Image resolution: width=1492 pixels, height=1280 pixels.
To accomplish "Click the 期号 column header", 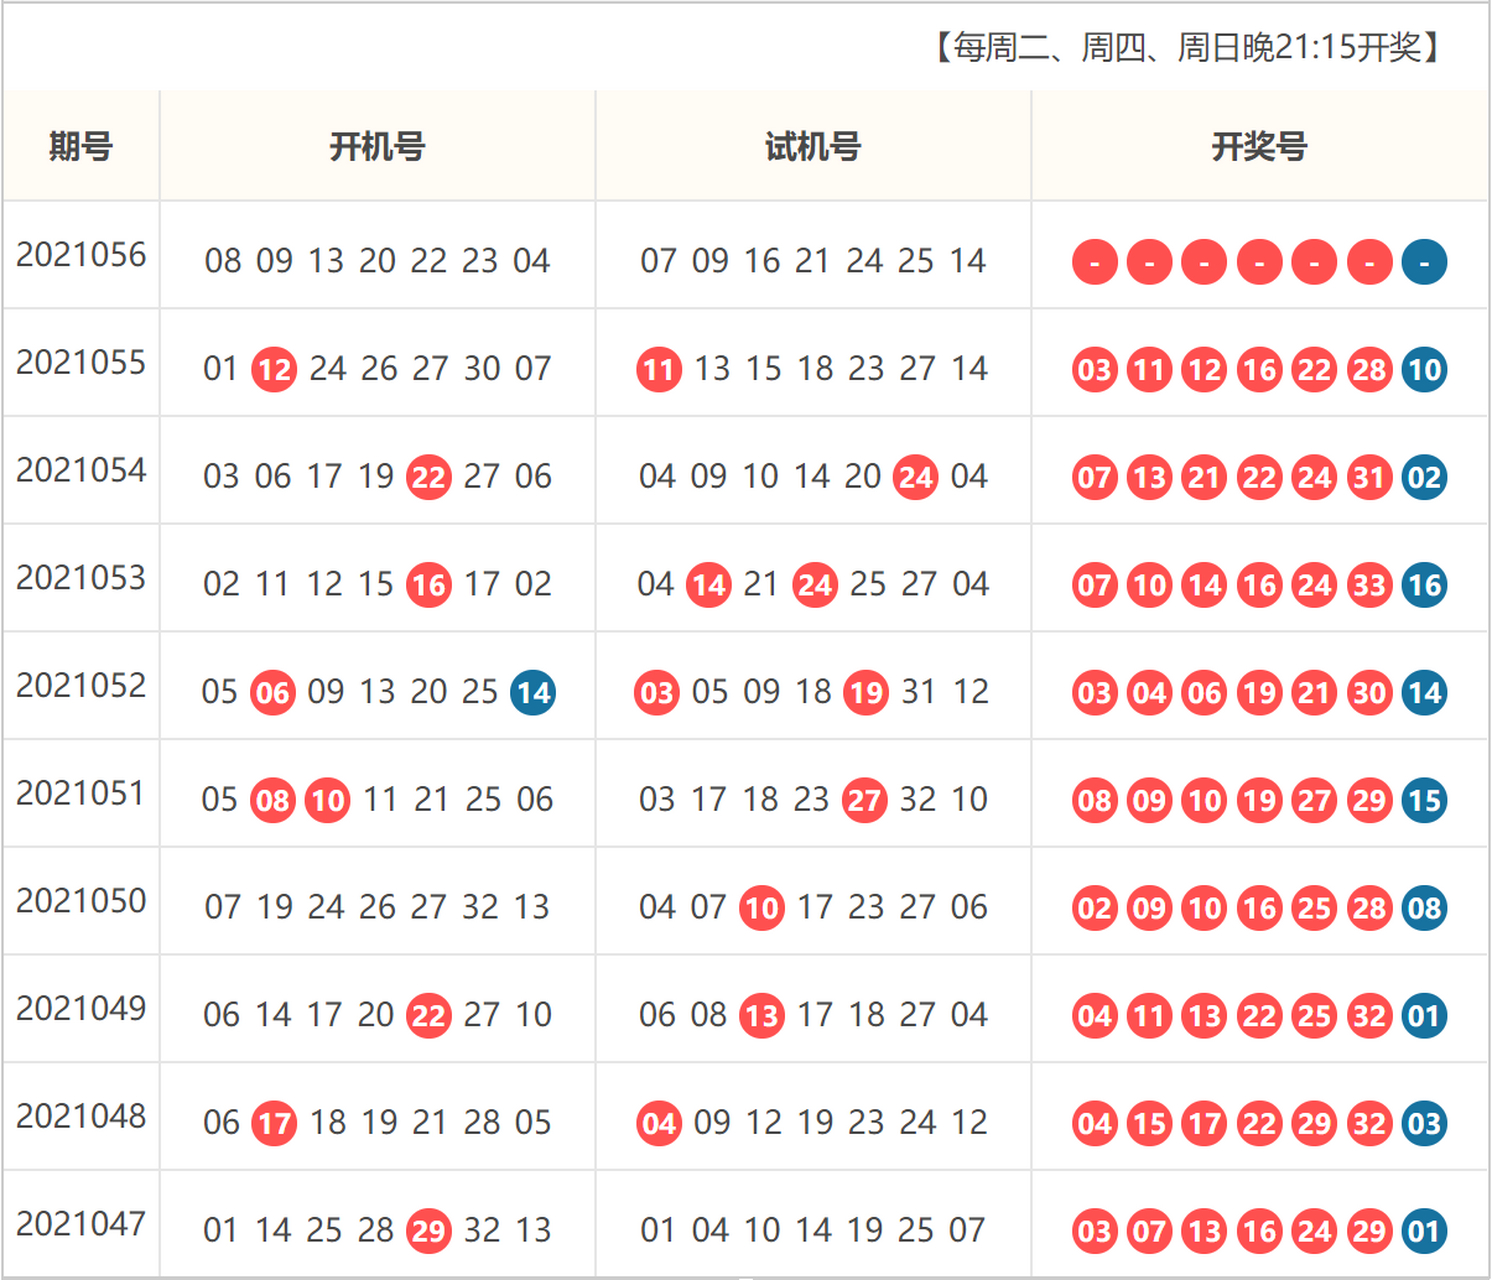I will [x=81, y=147].
